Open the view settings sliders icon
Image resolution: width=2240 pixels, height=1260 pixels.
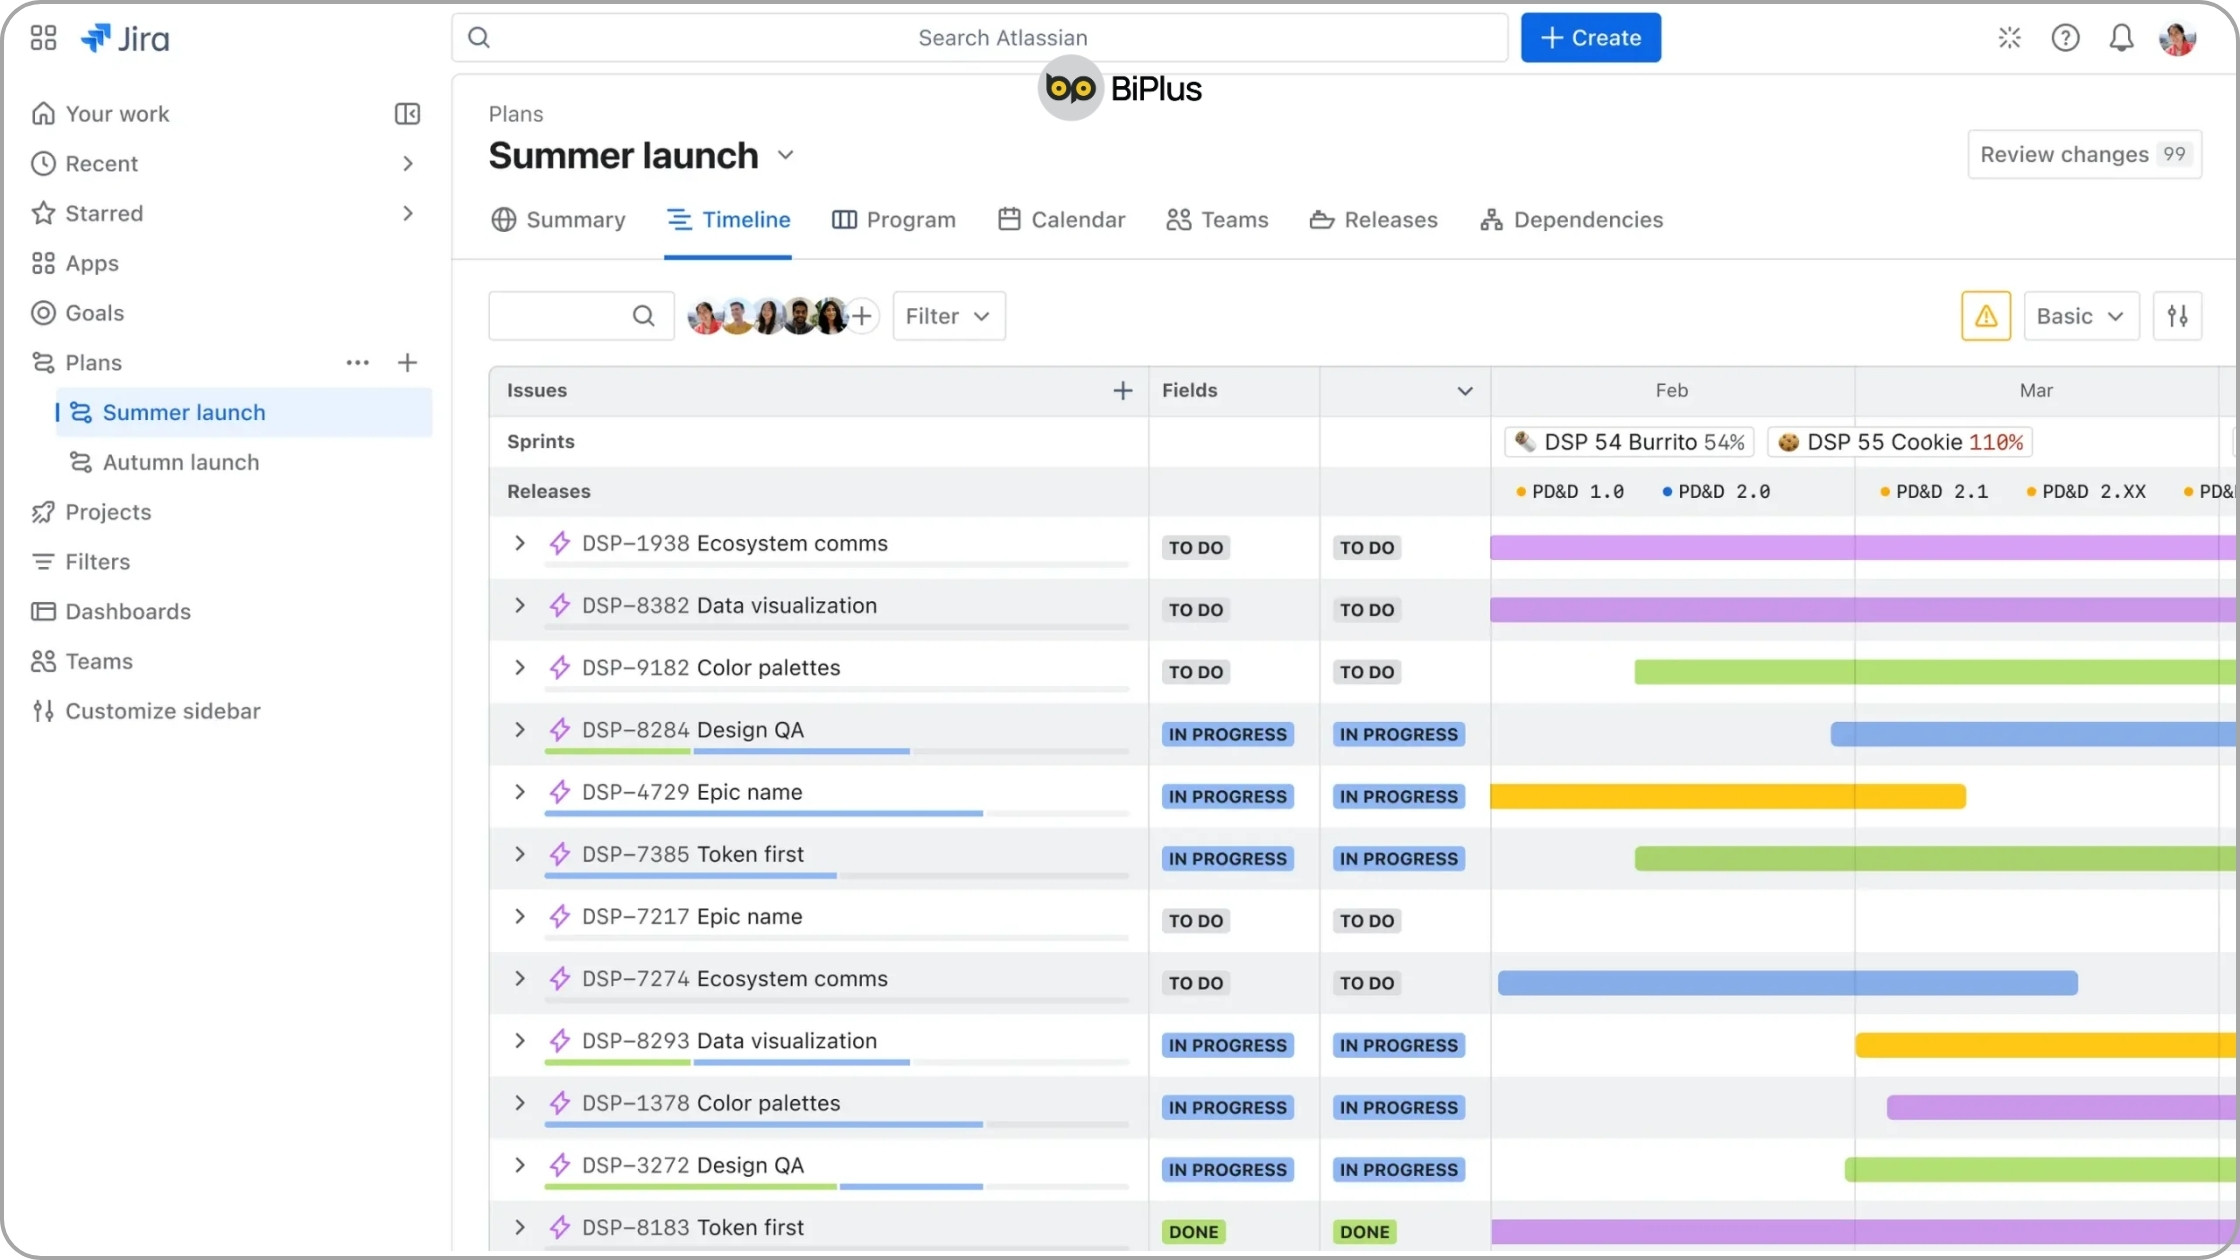coord(2179,315)
